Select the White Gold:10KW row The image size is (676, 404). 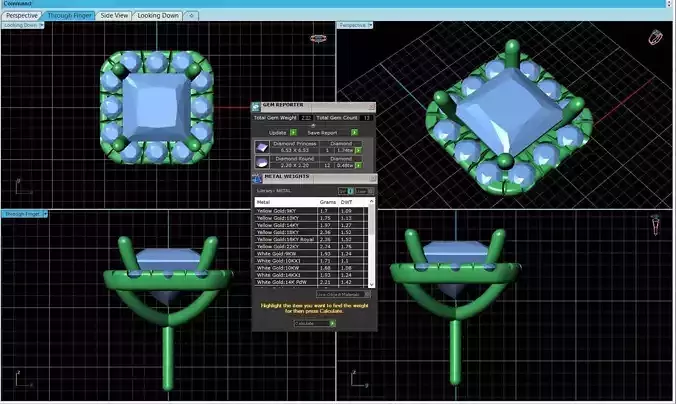click(x=311, y=268)
